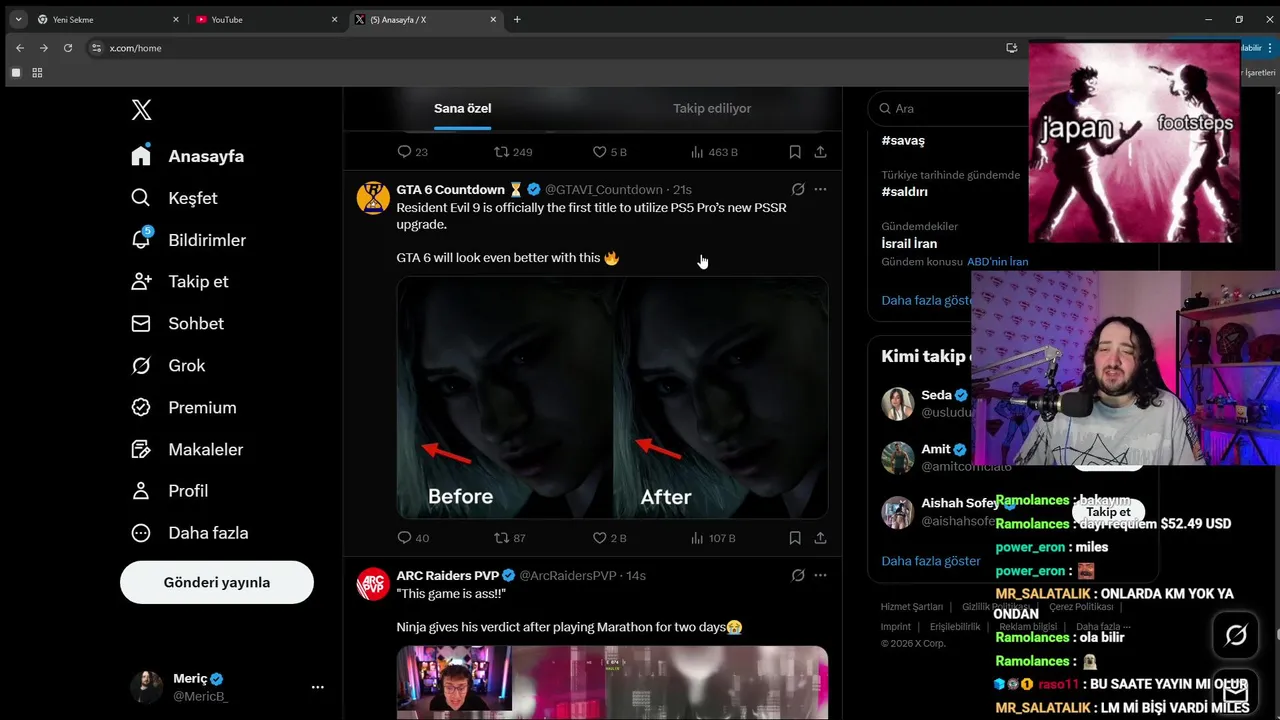Open more options on GTA 6 Countdown post
Screen dimensions: 1280x720
click(x=820, y=189)
